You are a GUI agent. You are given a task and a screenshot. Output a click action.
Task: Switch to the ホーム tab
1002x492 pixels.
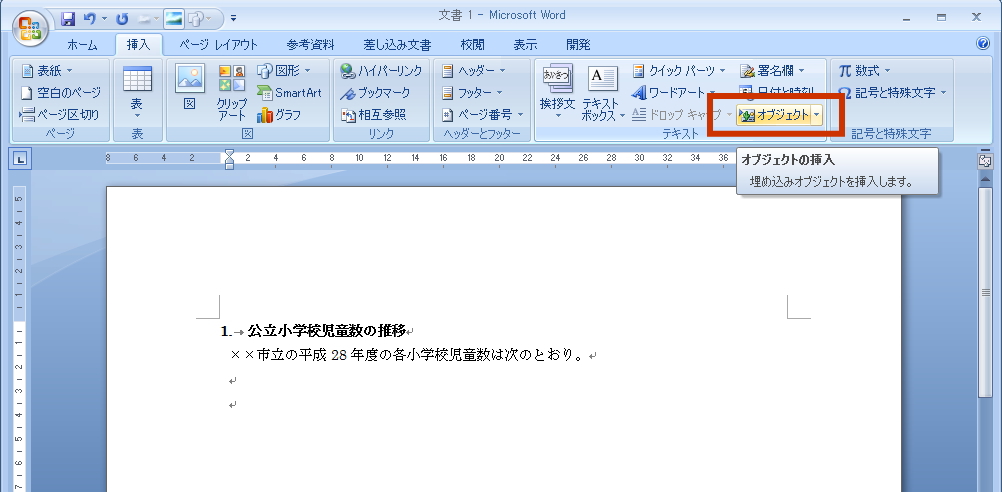[82, 45]
